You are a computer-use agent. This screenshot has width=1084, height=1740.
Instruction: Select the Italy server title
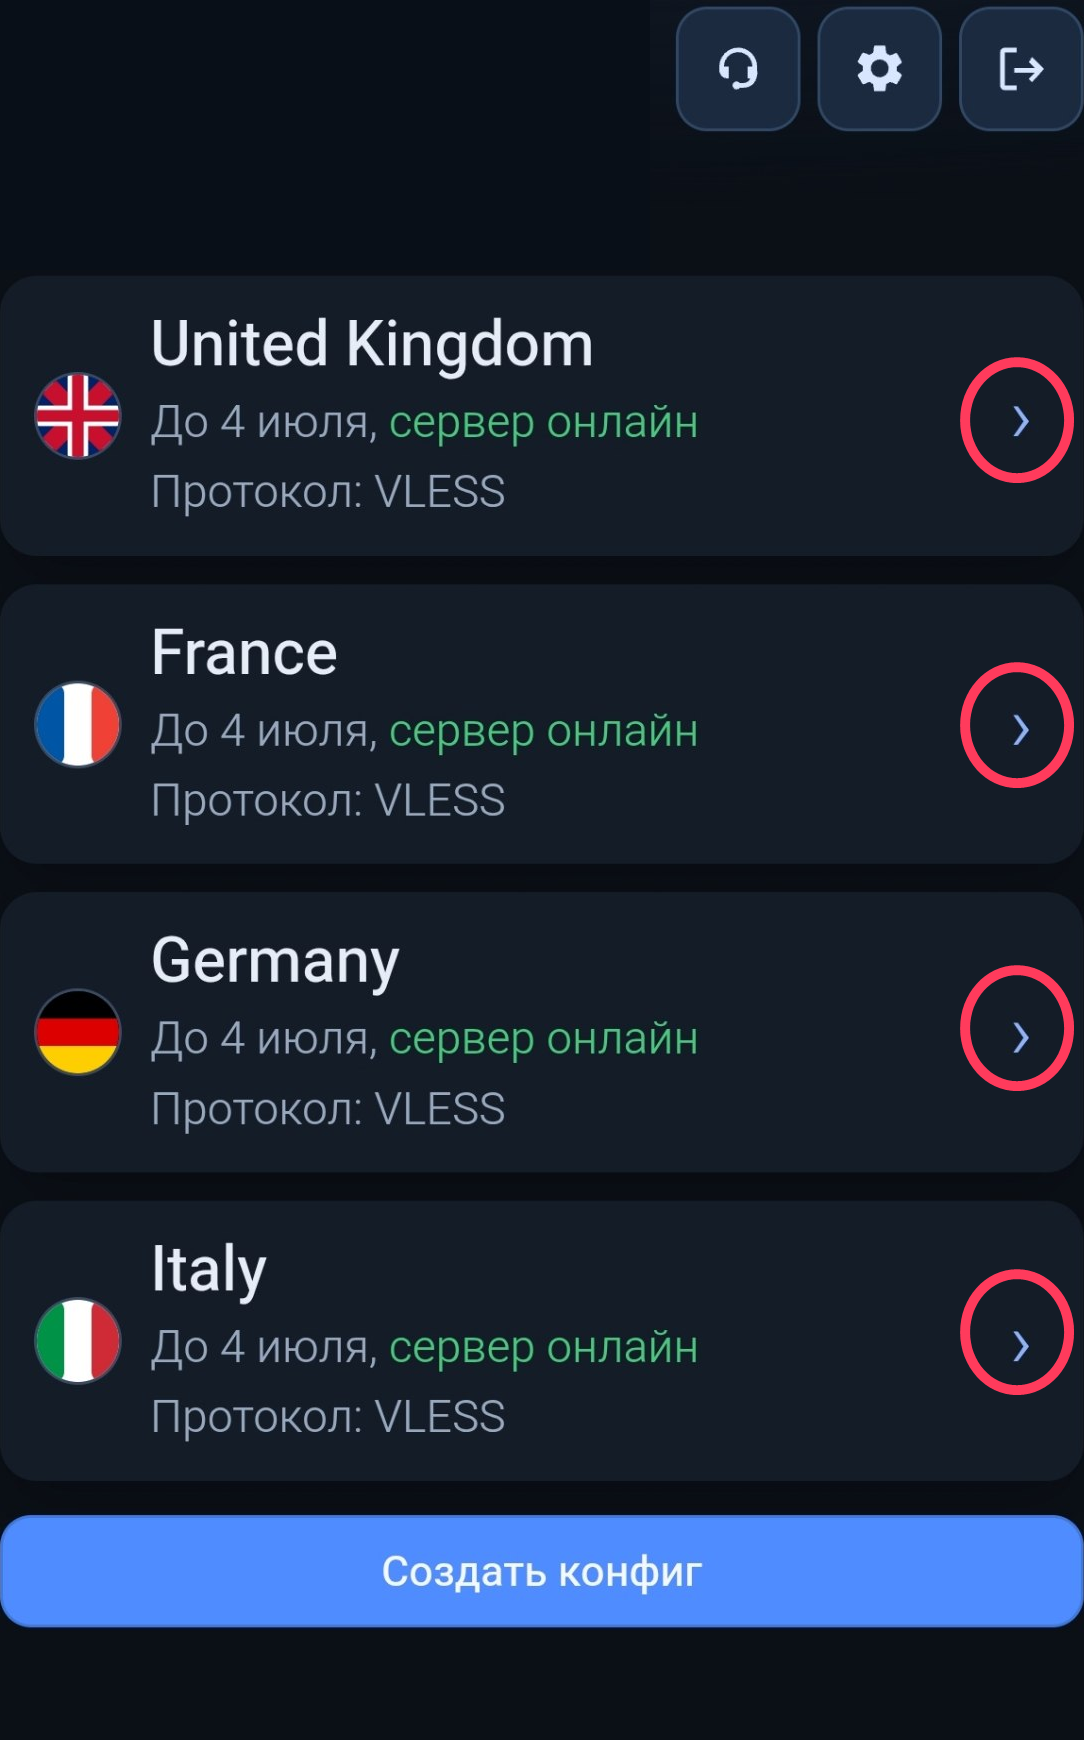[x=208, y=1269]
